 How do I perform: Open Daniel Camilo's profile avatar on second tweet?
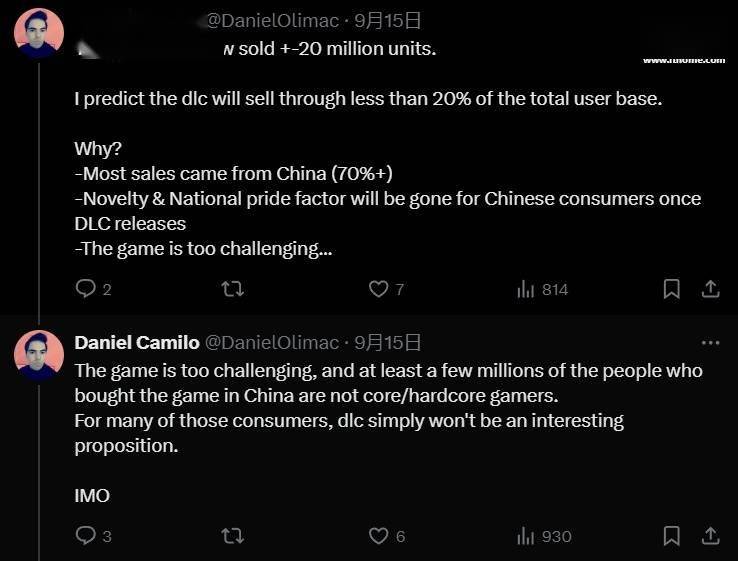pos(39,356)
